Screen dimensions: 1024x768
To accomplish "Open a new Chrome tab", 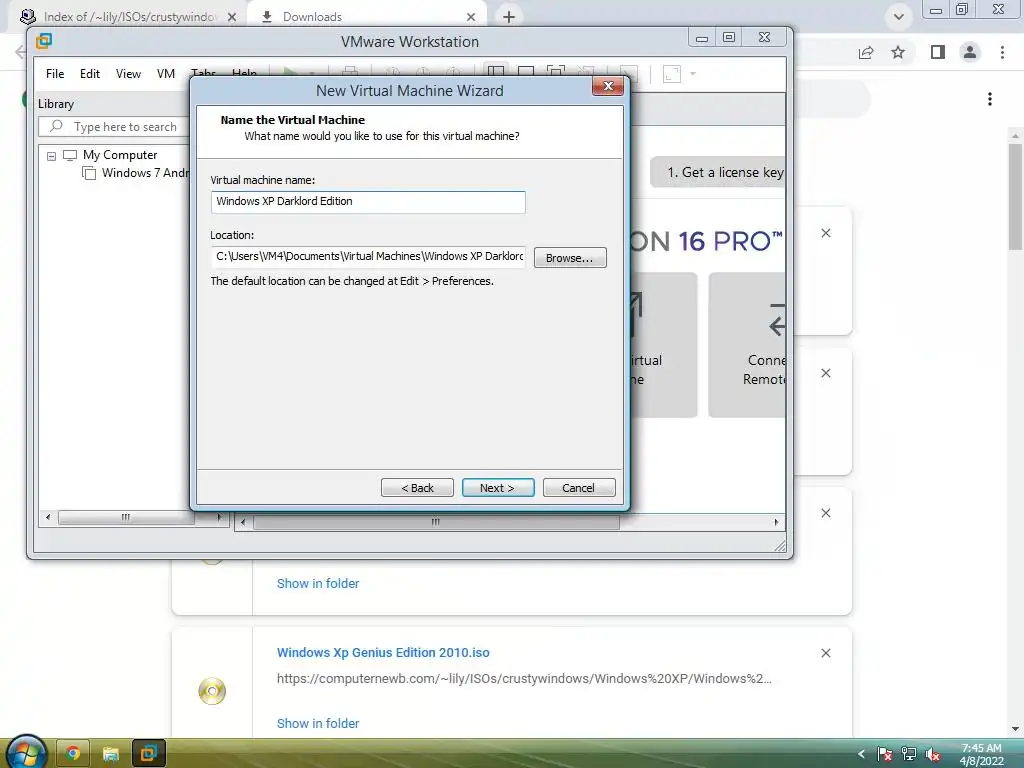I will [509, 17].
